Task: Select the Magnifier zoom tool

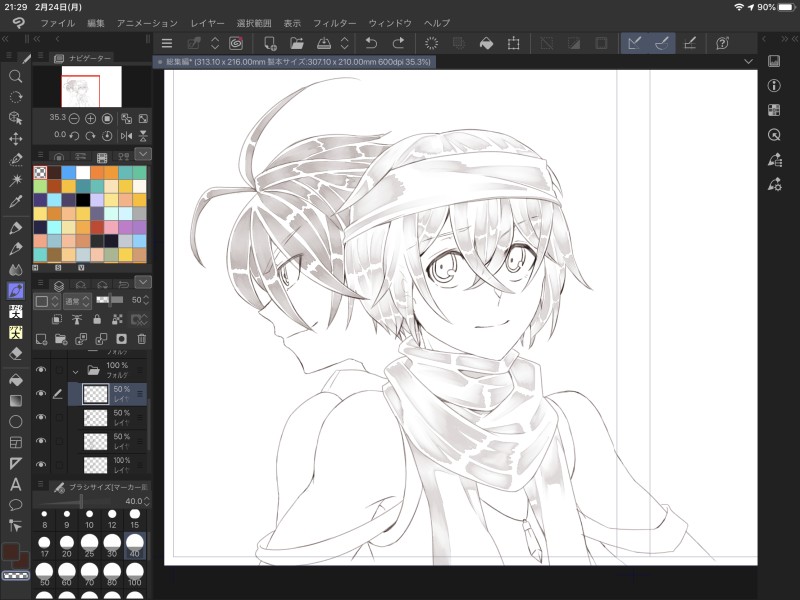Action: 15,76
